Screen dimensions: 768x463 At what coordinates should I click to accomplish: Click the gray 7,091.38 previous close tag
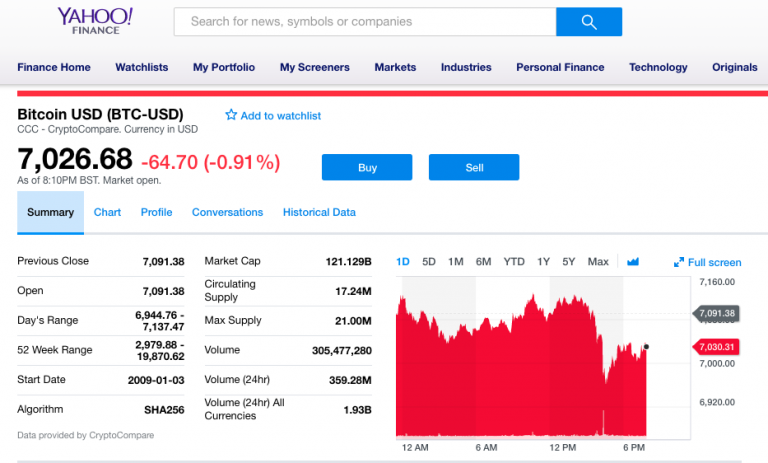pyautogui.click(x=716, y=313)
